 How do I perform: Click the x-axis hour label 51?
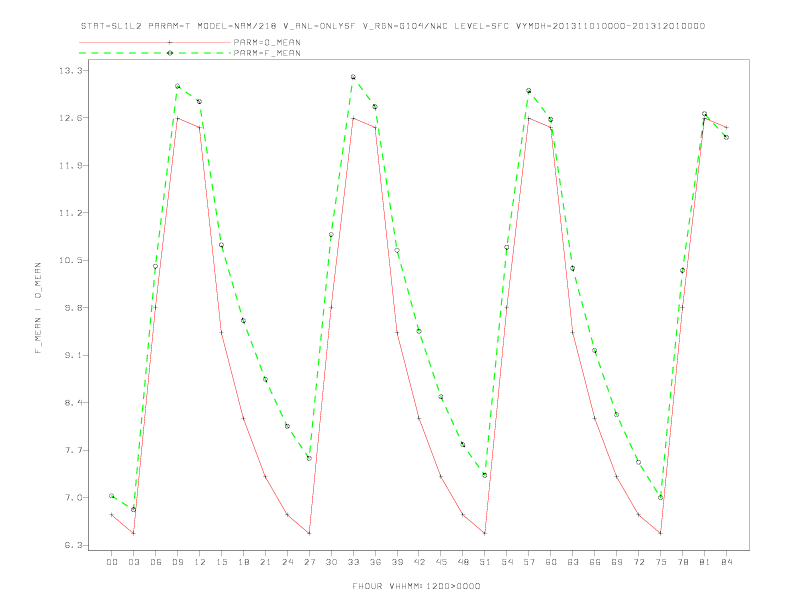click(485, 562)
